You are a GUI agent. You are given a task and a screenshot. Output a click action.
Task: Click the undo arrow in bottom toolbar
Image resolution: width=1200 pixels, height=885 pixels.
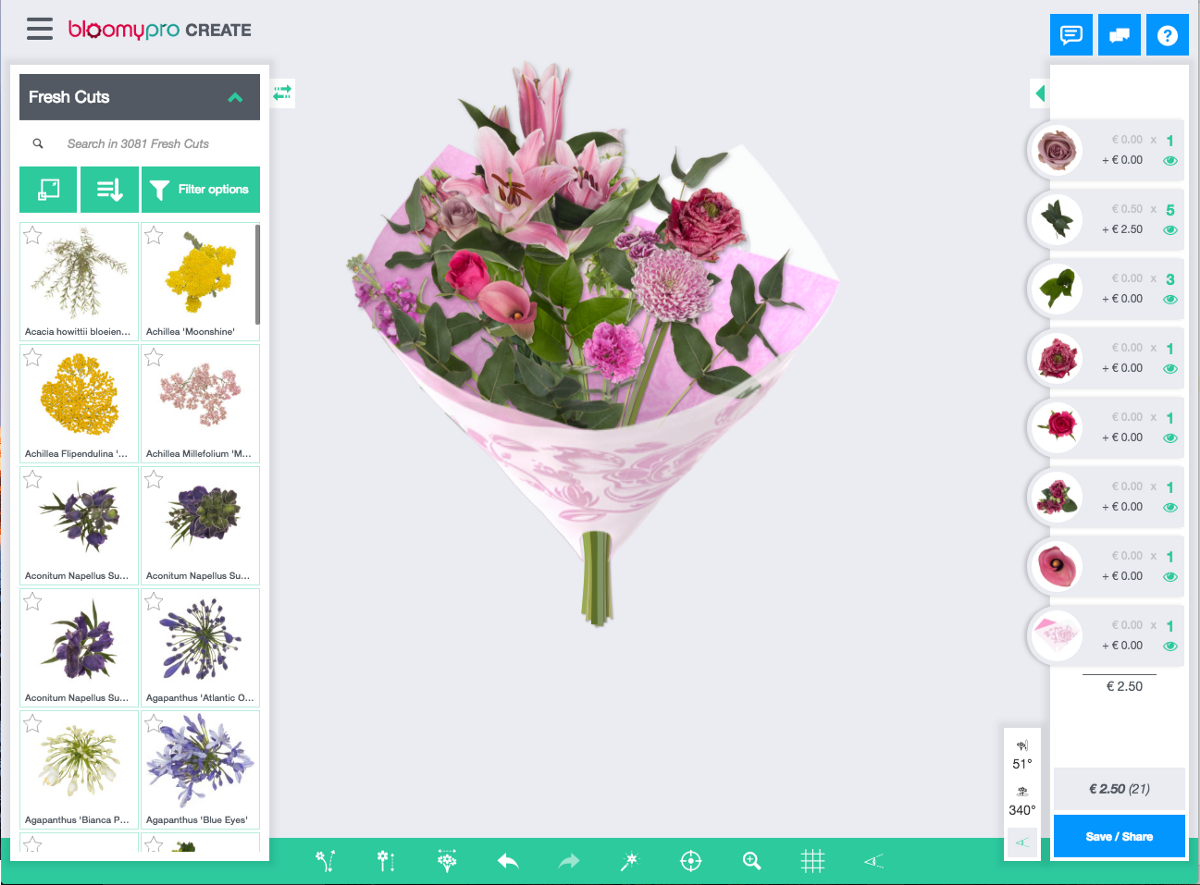pos(508,861)
